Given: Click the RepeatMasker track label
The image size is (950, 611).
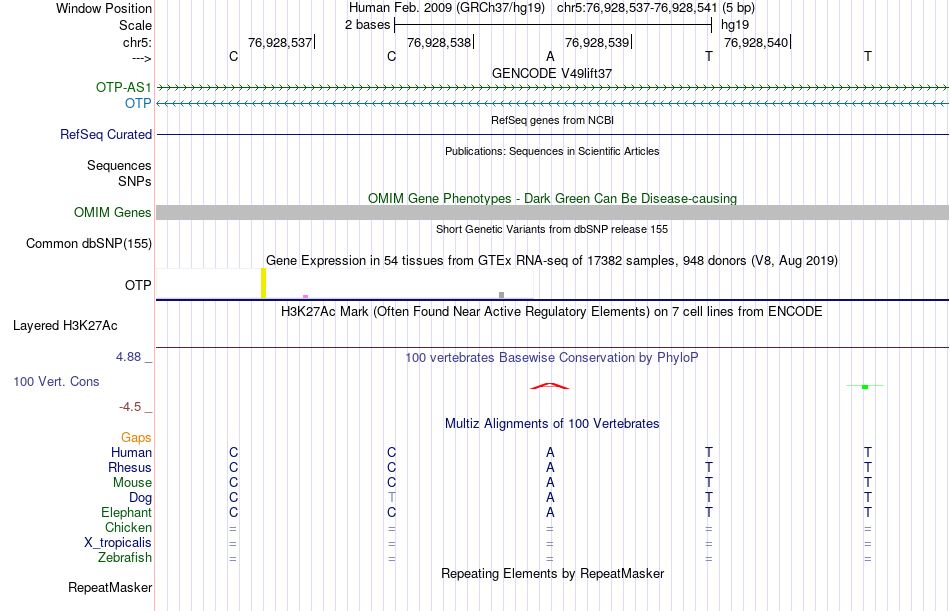Looking at the screenshot, I should (110, 587).
